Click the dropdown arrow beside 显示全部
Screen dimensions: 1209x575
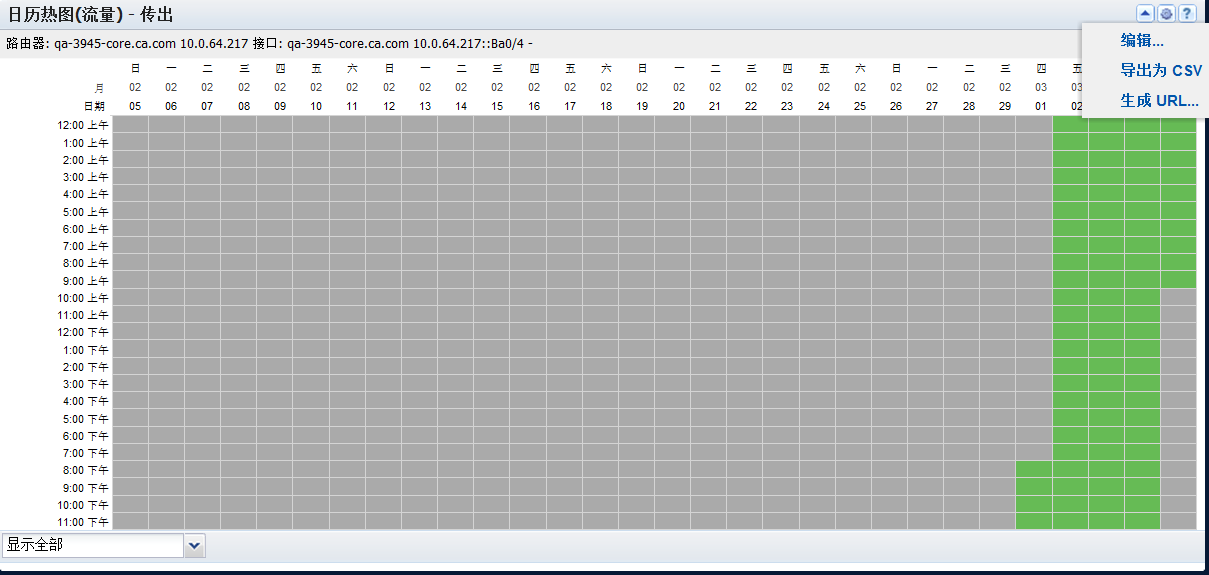[195, 545]
